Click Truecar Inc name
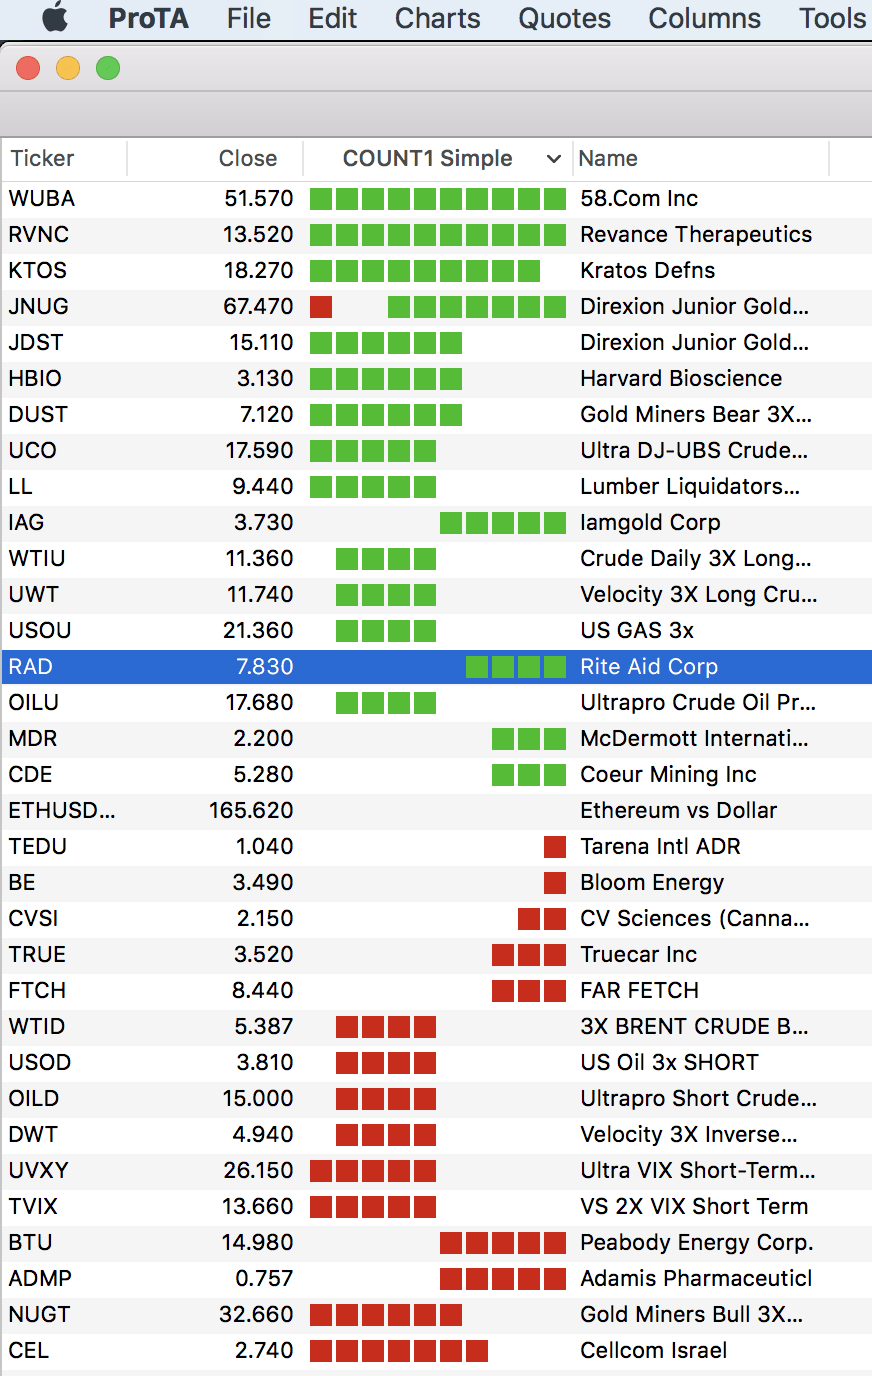The height and width of the screenshot is (1376, 872). click(x=638, y=954)
